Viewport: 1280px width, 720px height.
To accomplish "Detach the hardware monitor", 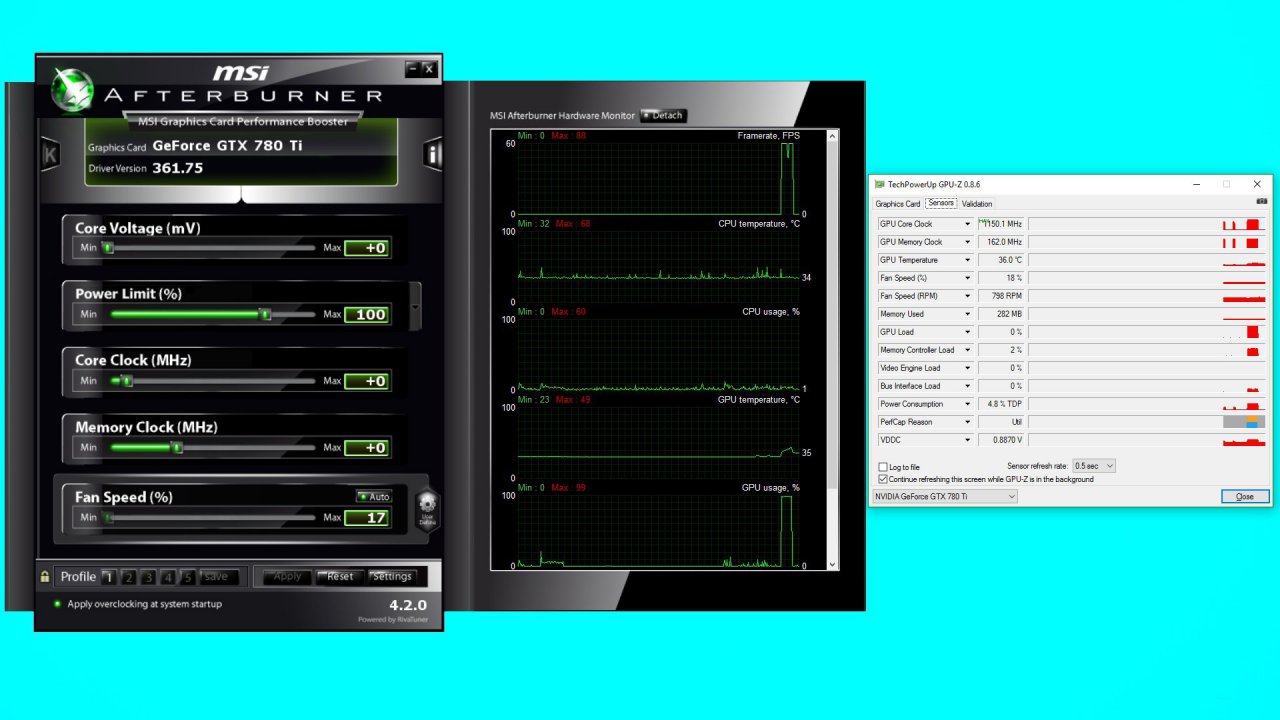I will point(663,115).
